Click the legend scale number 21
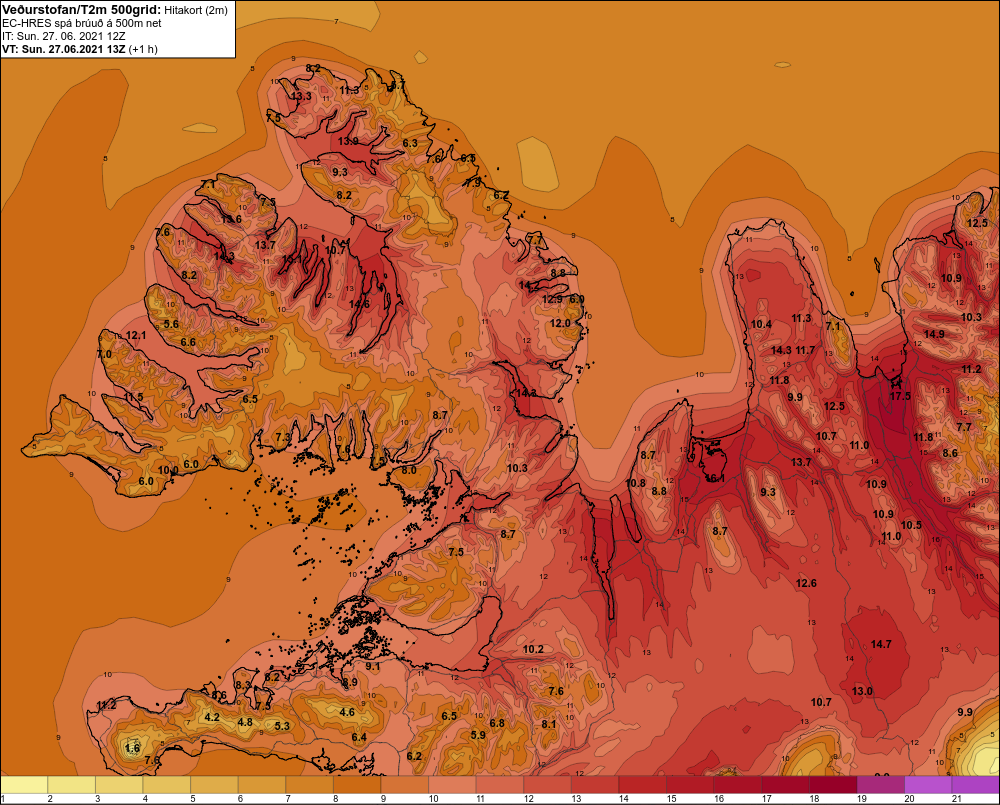 point(957,799)
